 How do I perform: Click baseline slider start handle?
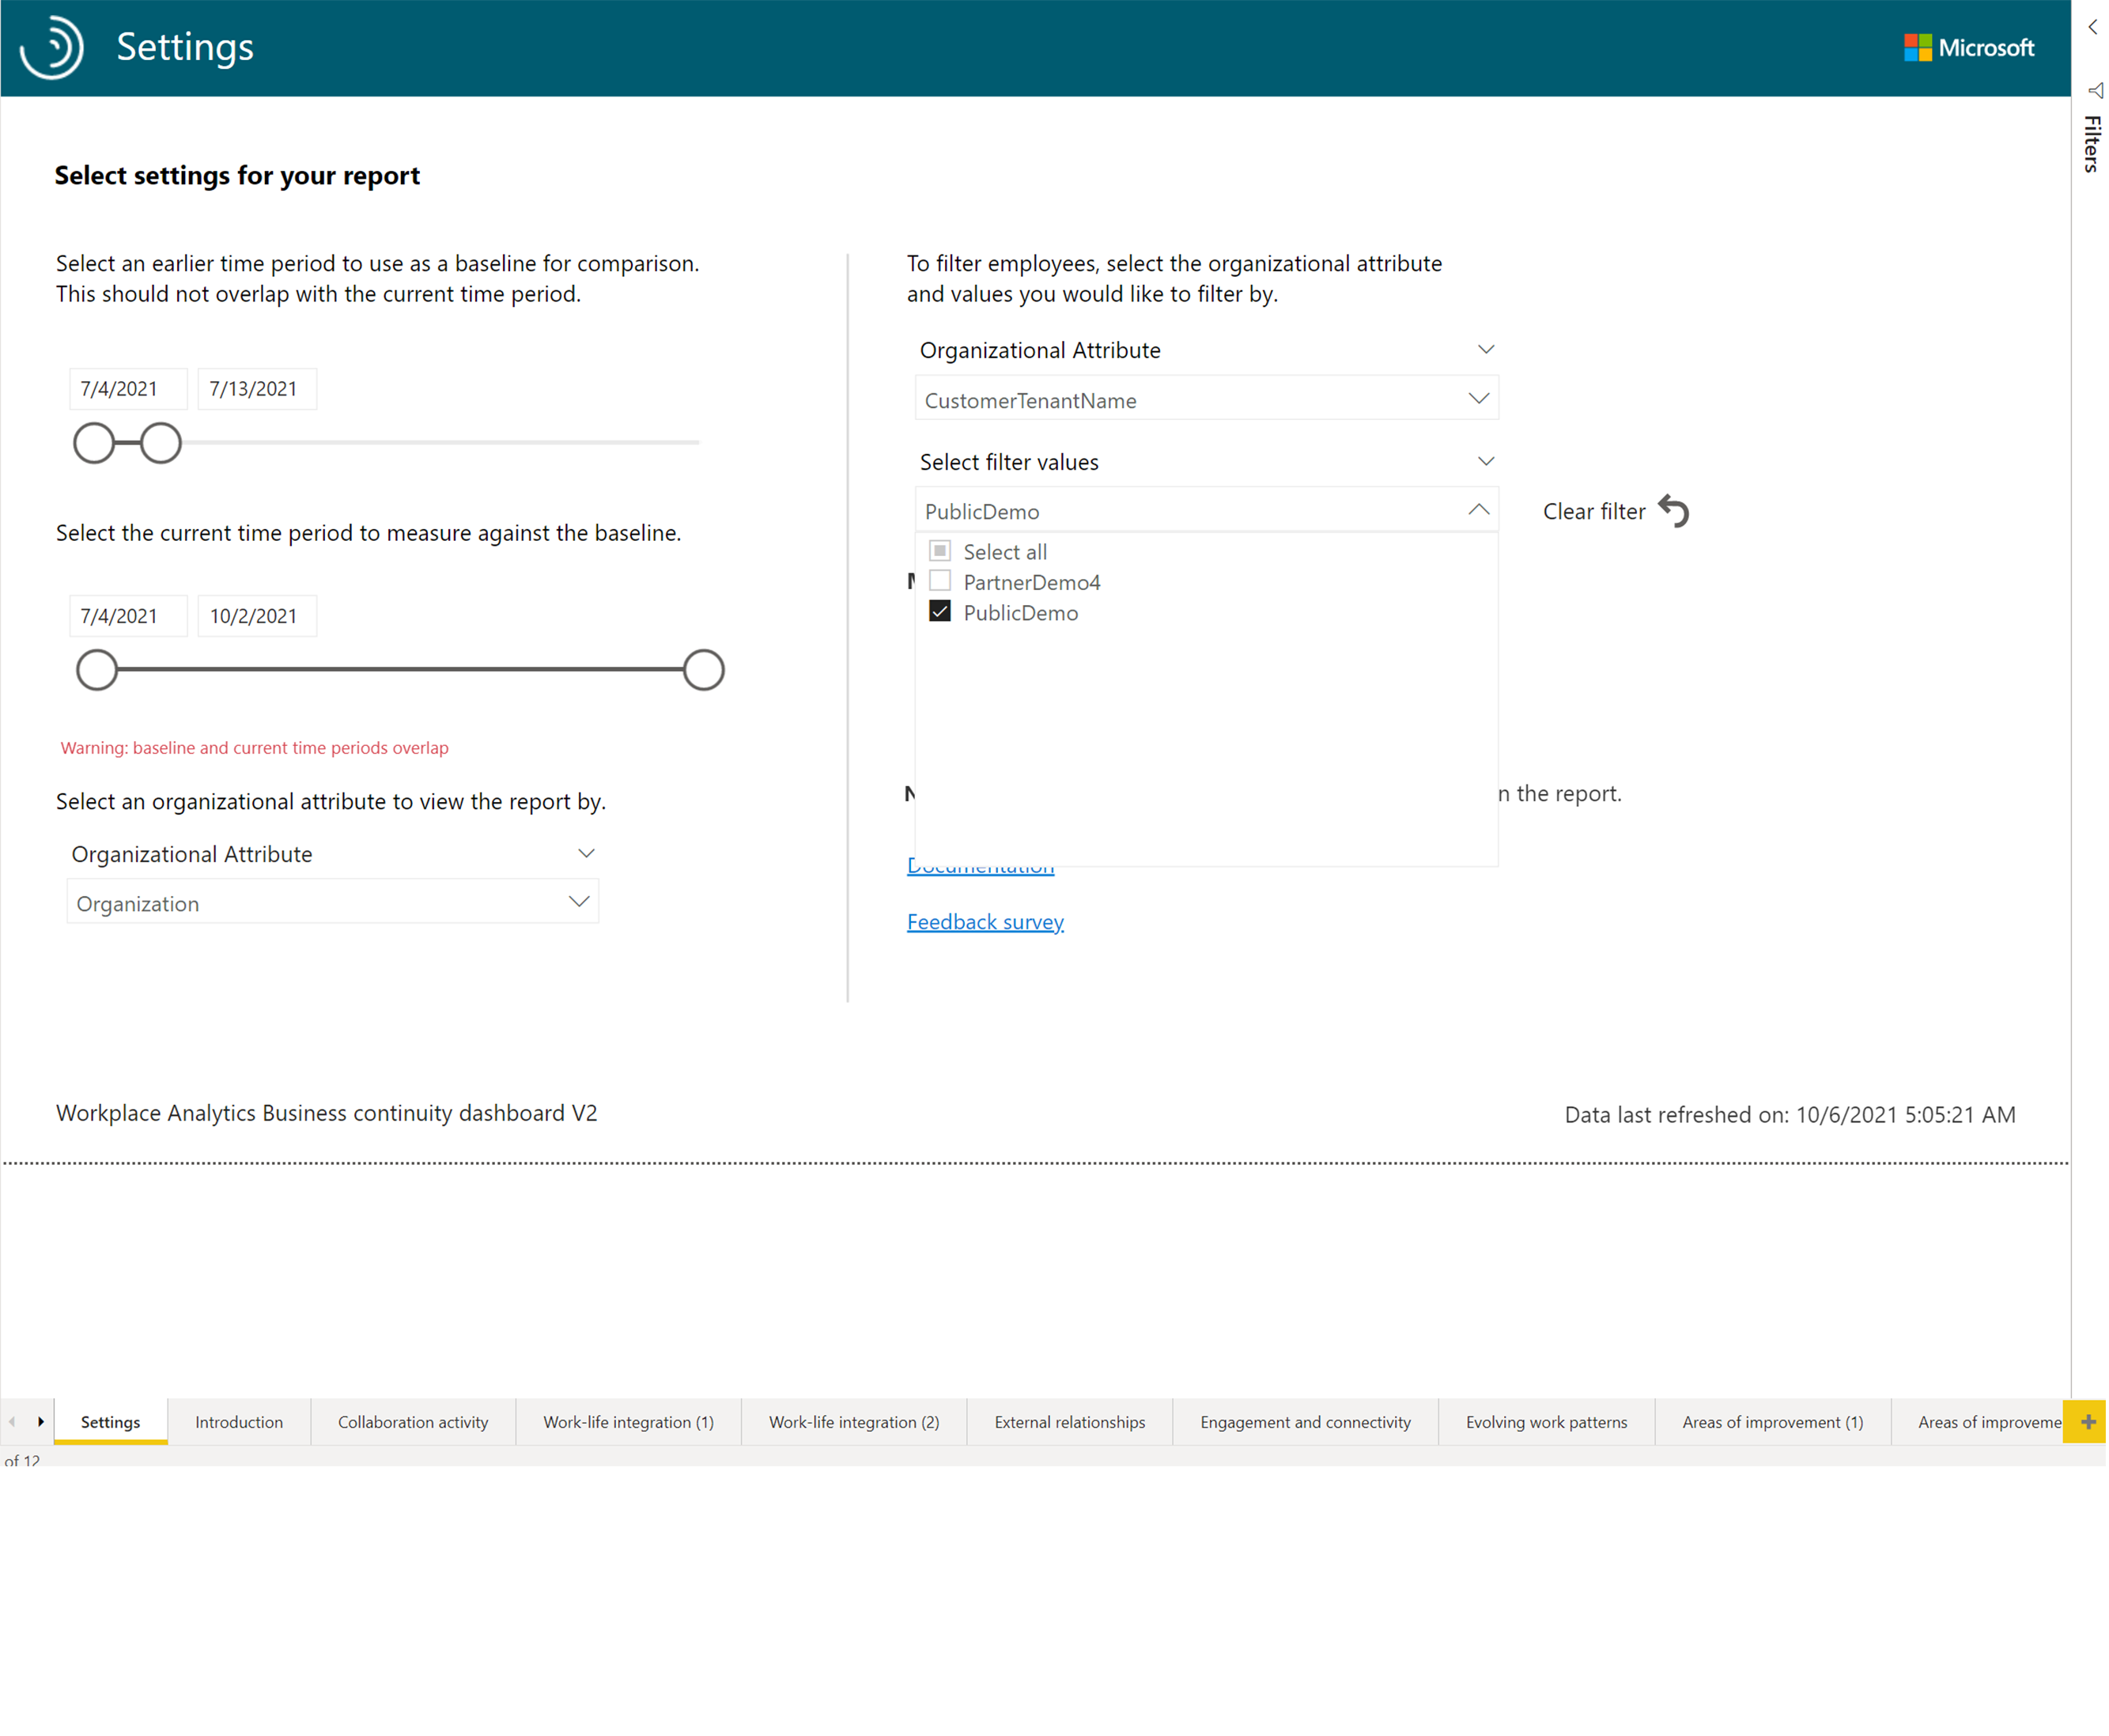tap(94, 443)
